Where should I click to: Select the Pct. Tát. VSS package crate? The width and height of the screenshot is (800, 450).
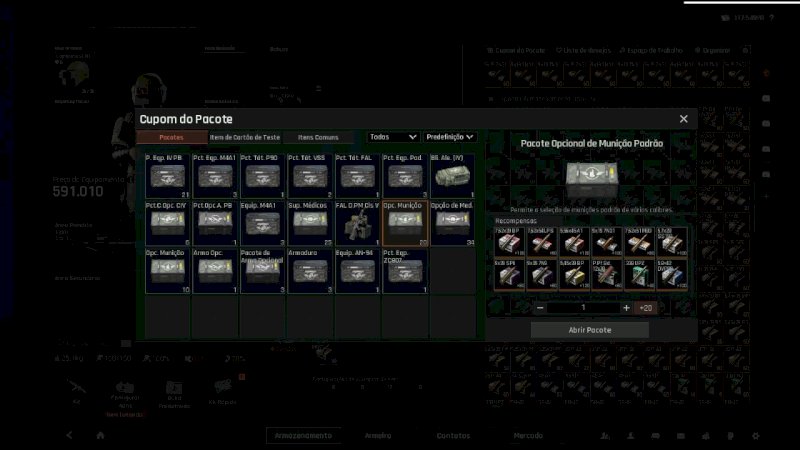310,176
